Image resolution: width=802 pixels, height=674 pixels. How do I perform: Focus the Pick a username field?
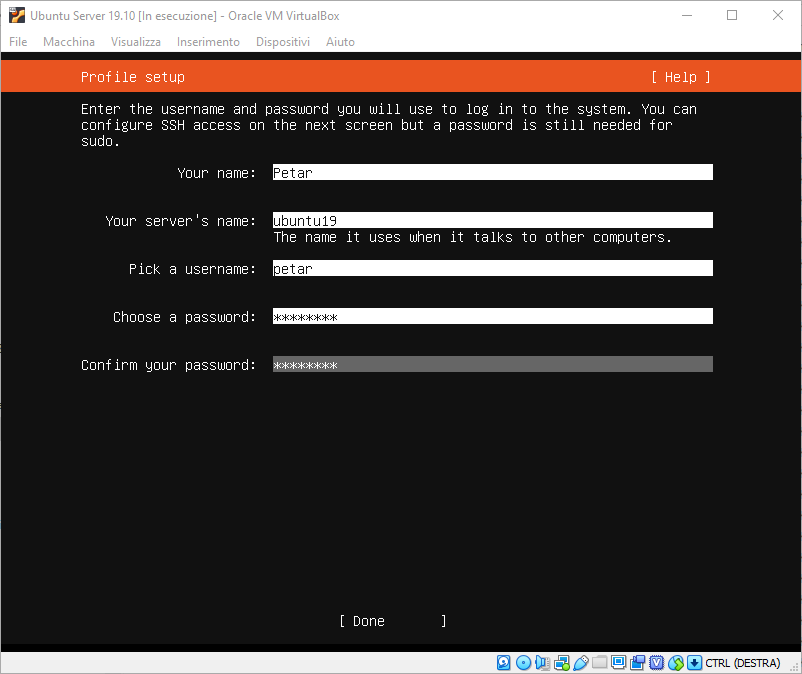[493, 268]
